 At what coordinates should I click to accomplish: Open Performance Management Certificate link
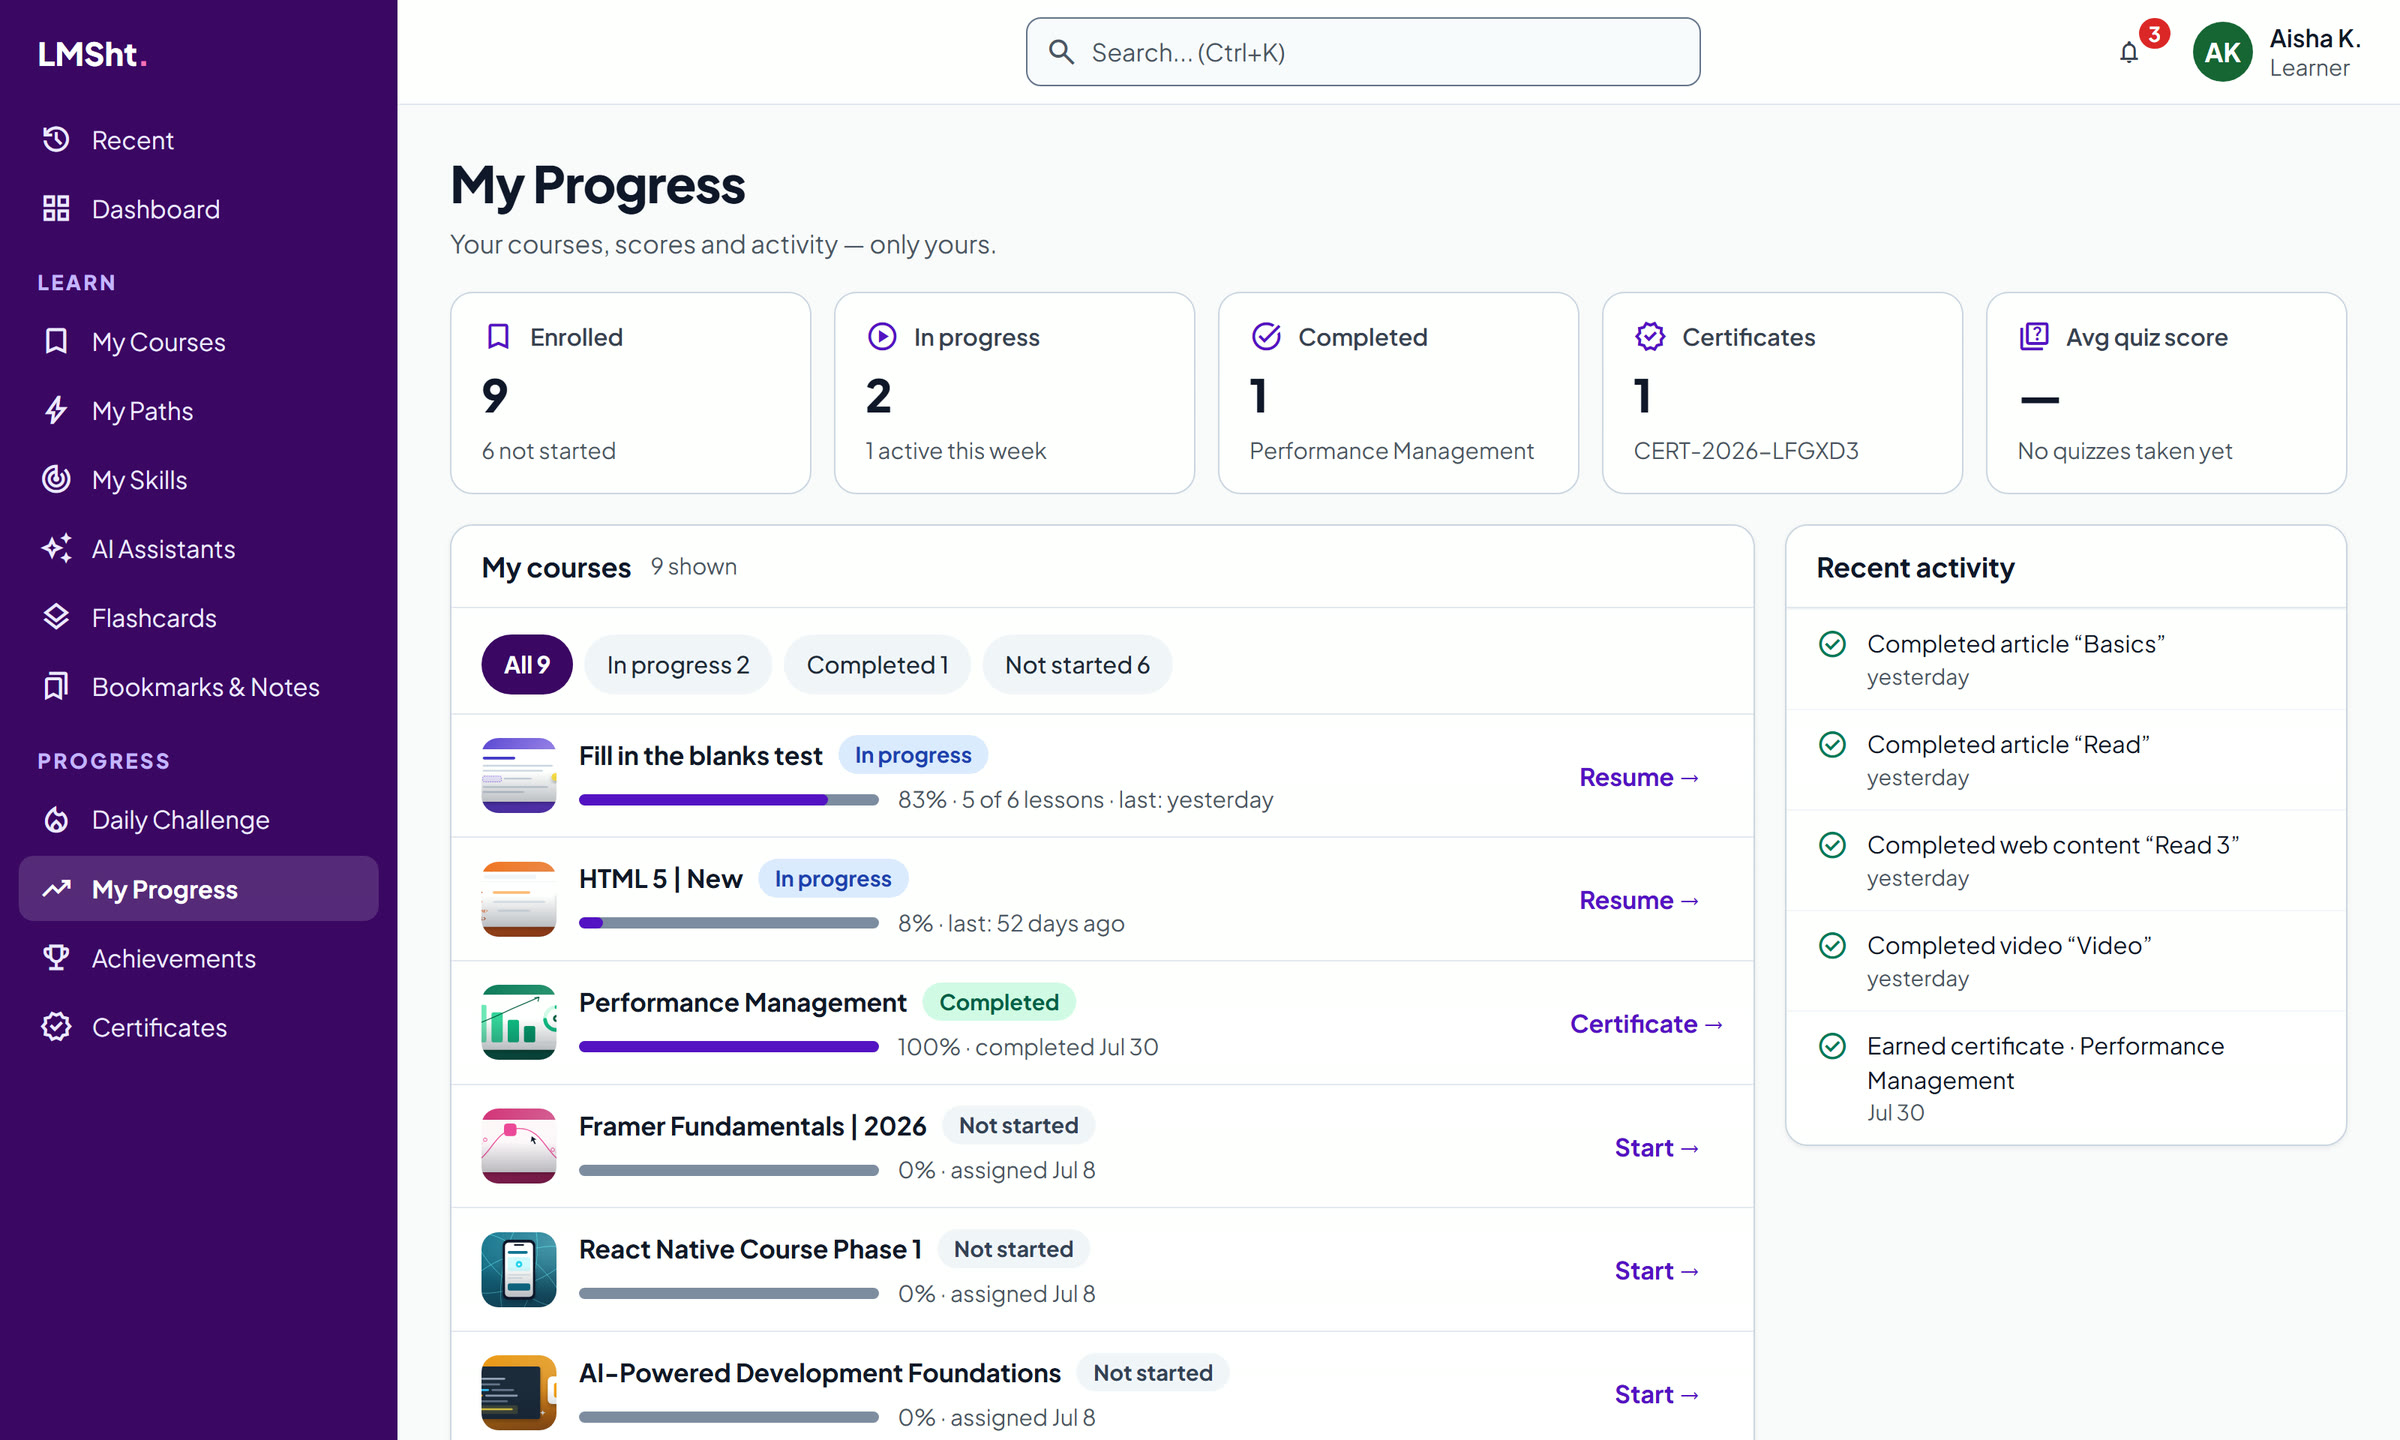[x=1646, y=1024]
